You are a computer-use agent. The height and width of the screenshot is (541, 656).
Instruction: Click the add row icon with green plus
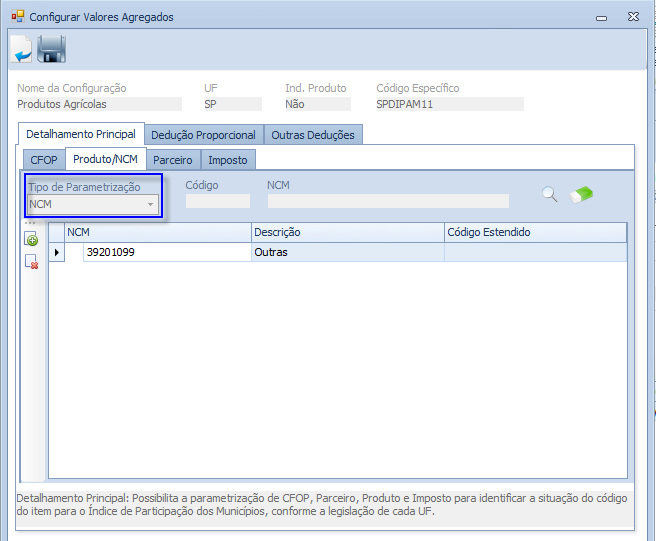coord(31,240)
